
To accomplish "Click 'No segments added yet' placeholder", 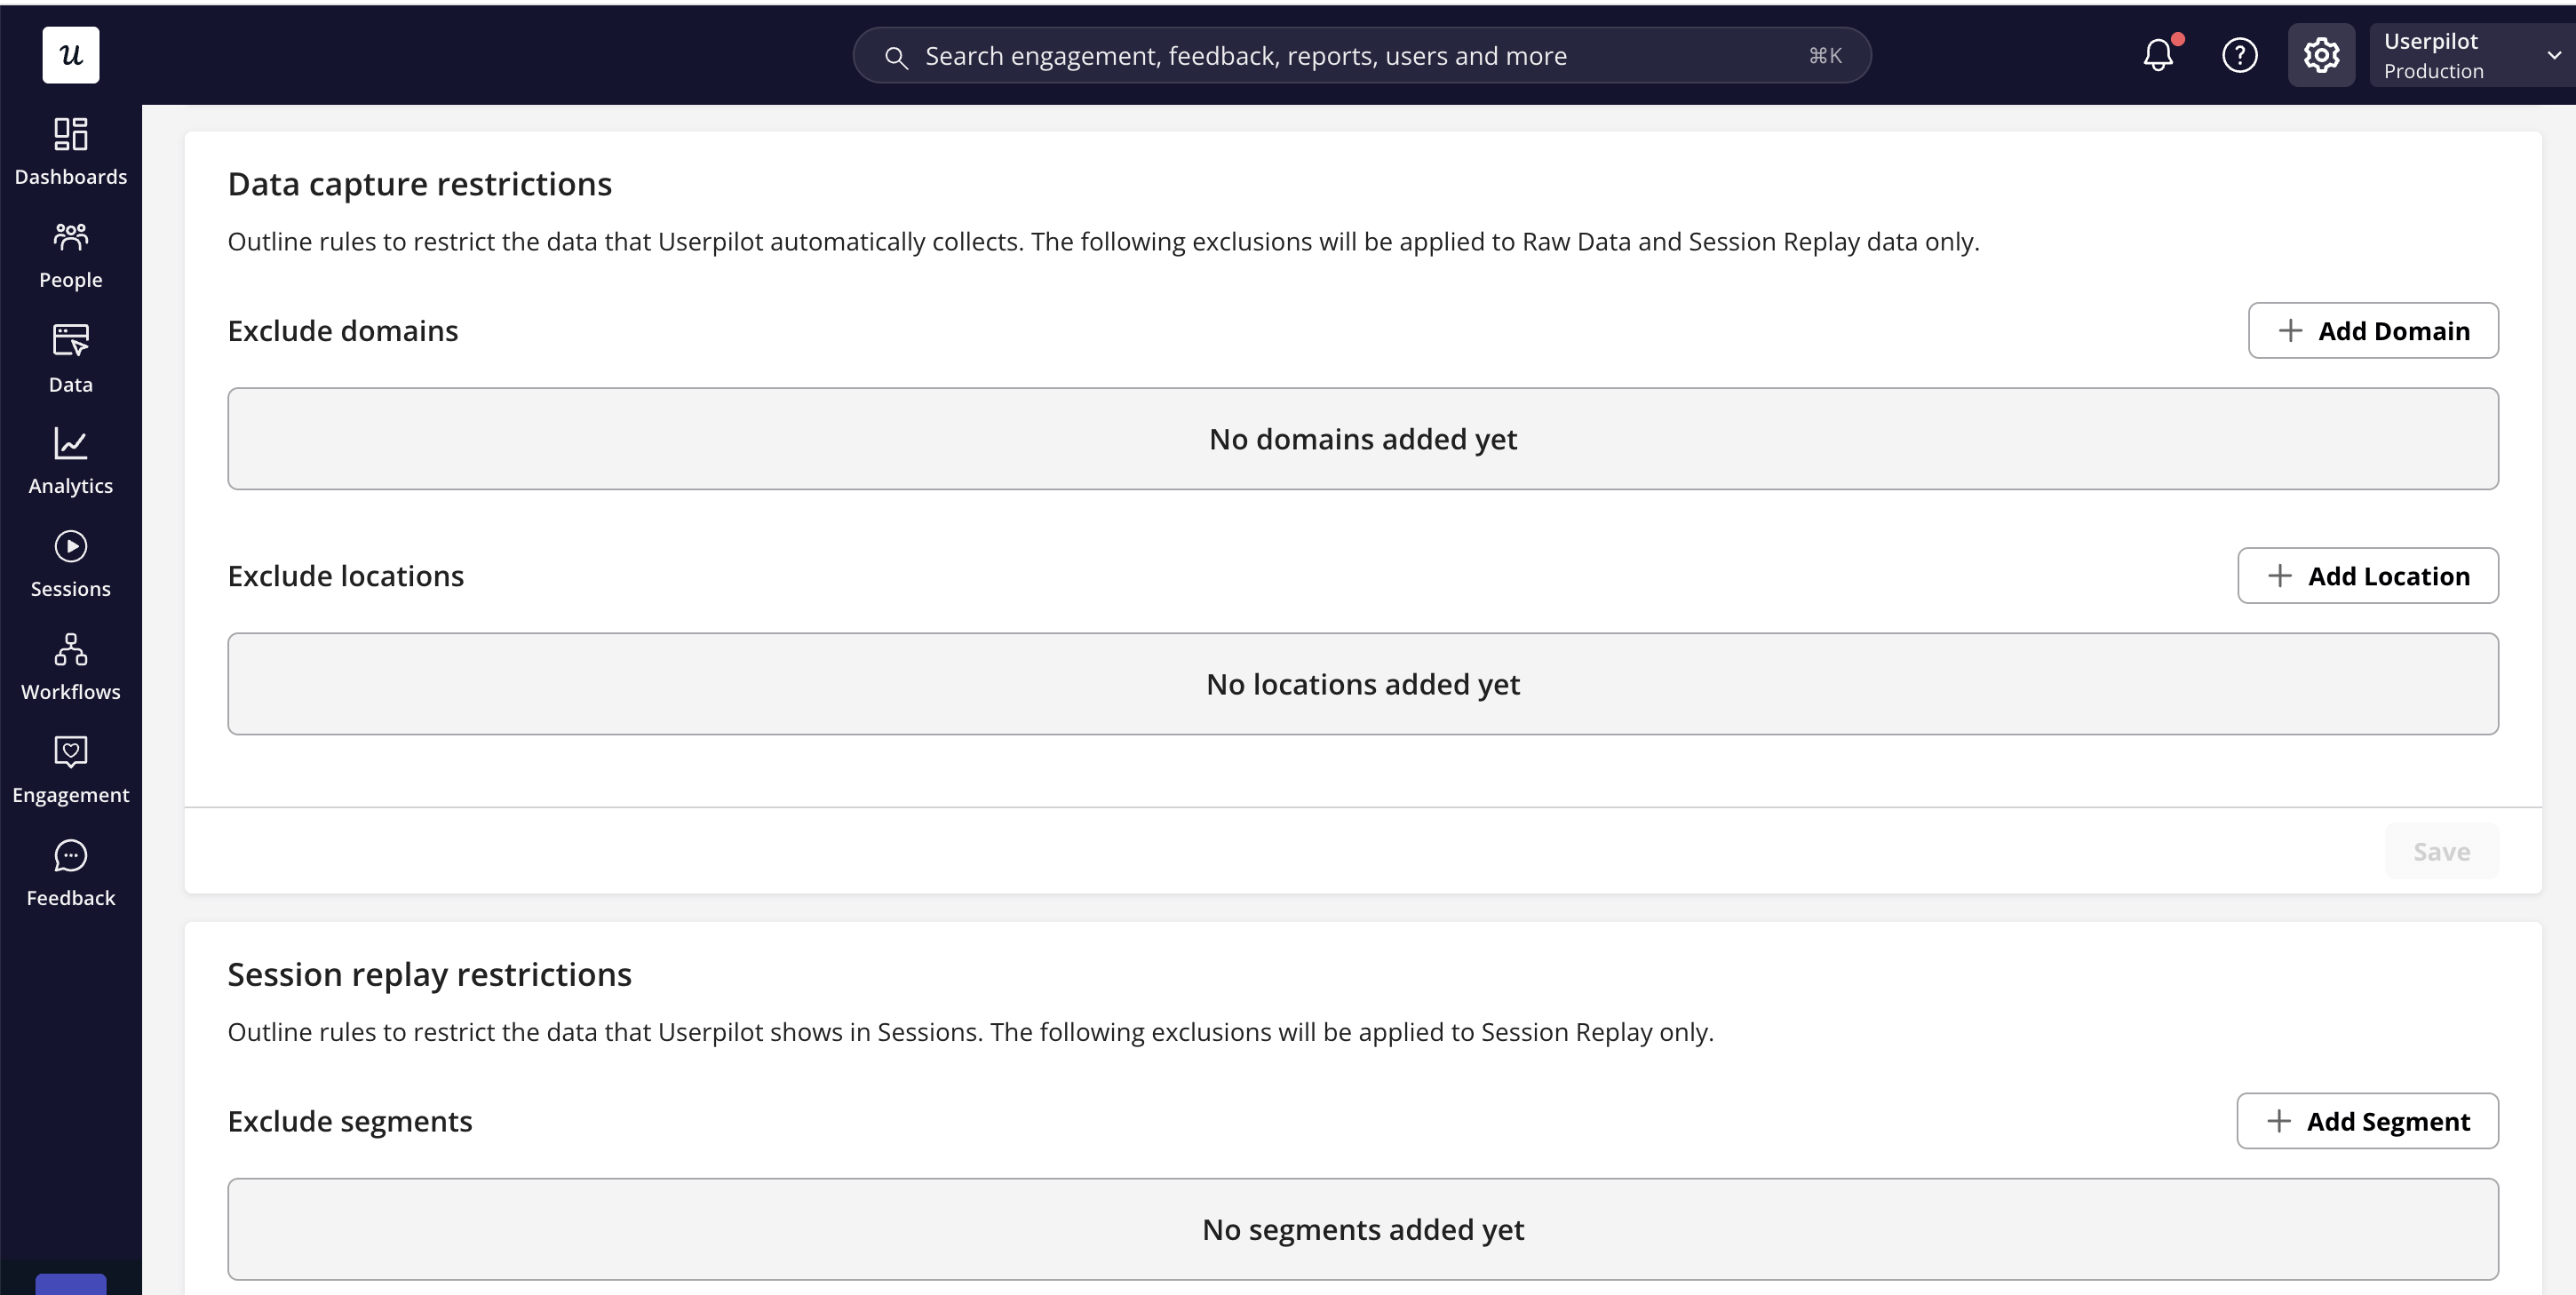I will tap(1363, 1228).
